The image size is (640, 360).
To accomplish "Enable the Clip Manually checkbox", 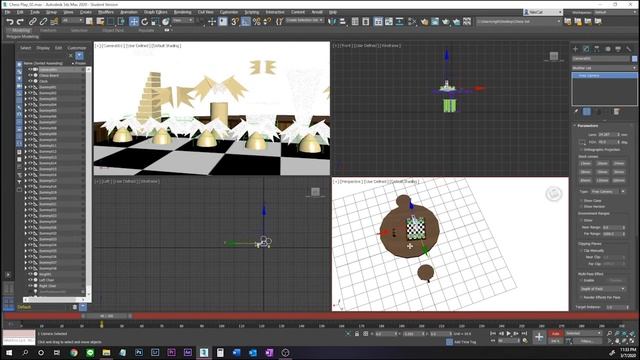I will (x=581, y=251).
